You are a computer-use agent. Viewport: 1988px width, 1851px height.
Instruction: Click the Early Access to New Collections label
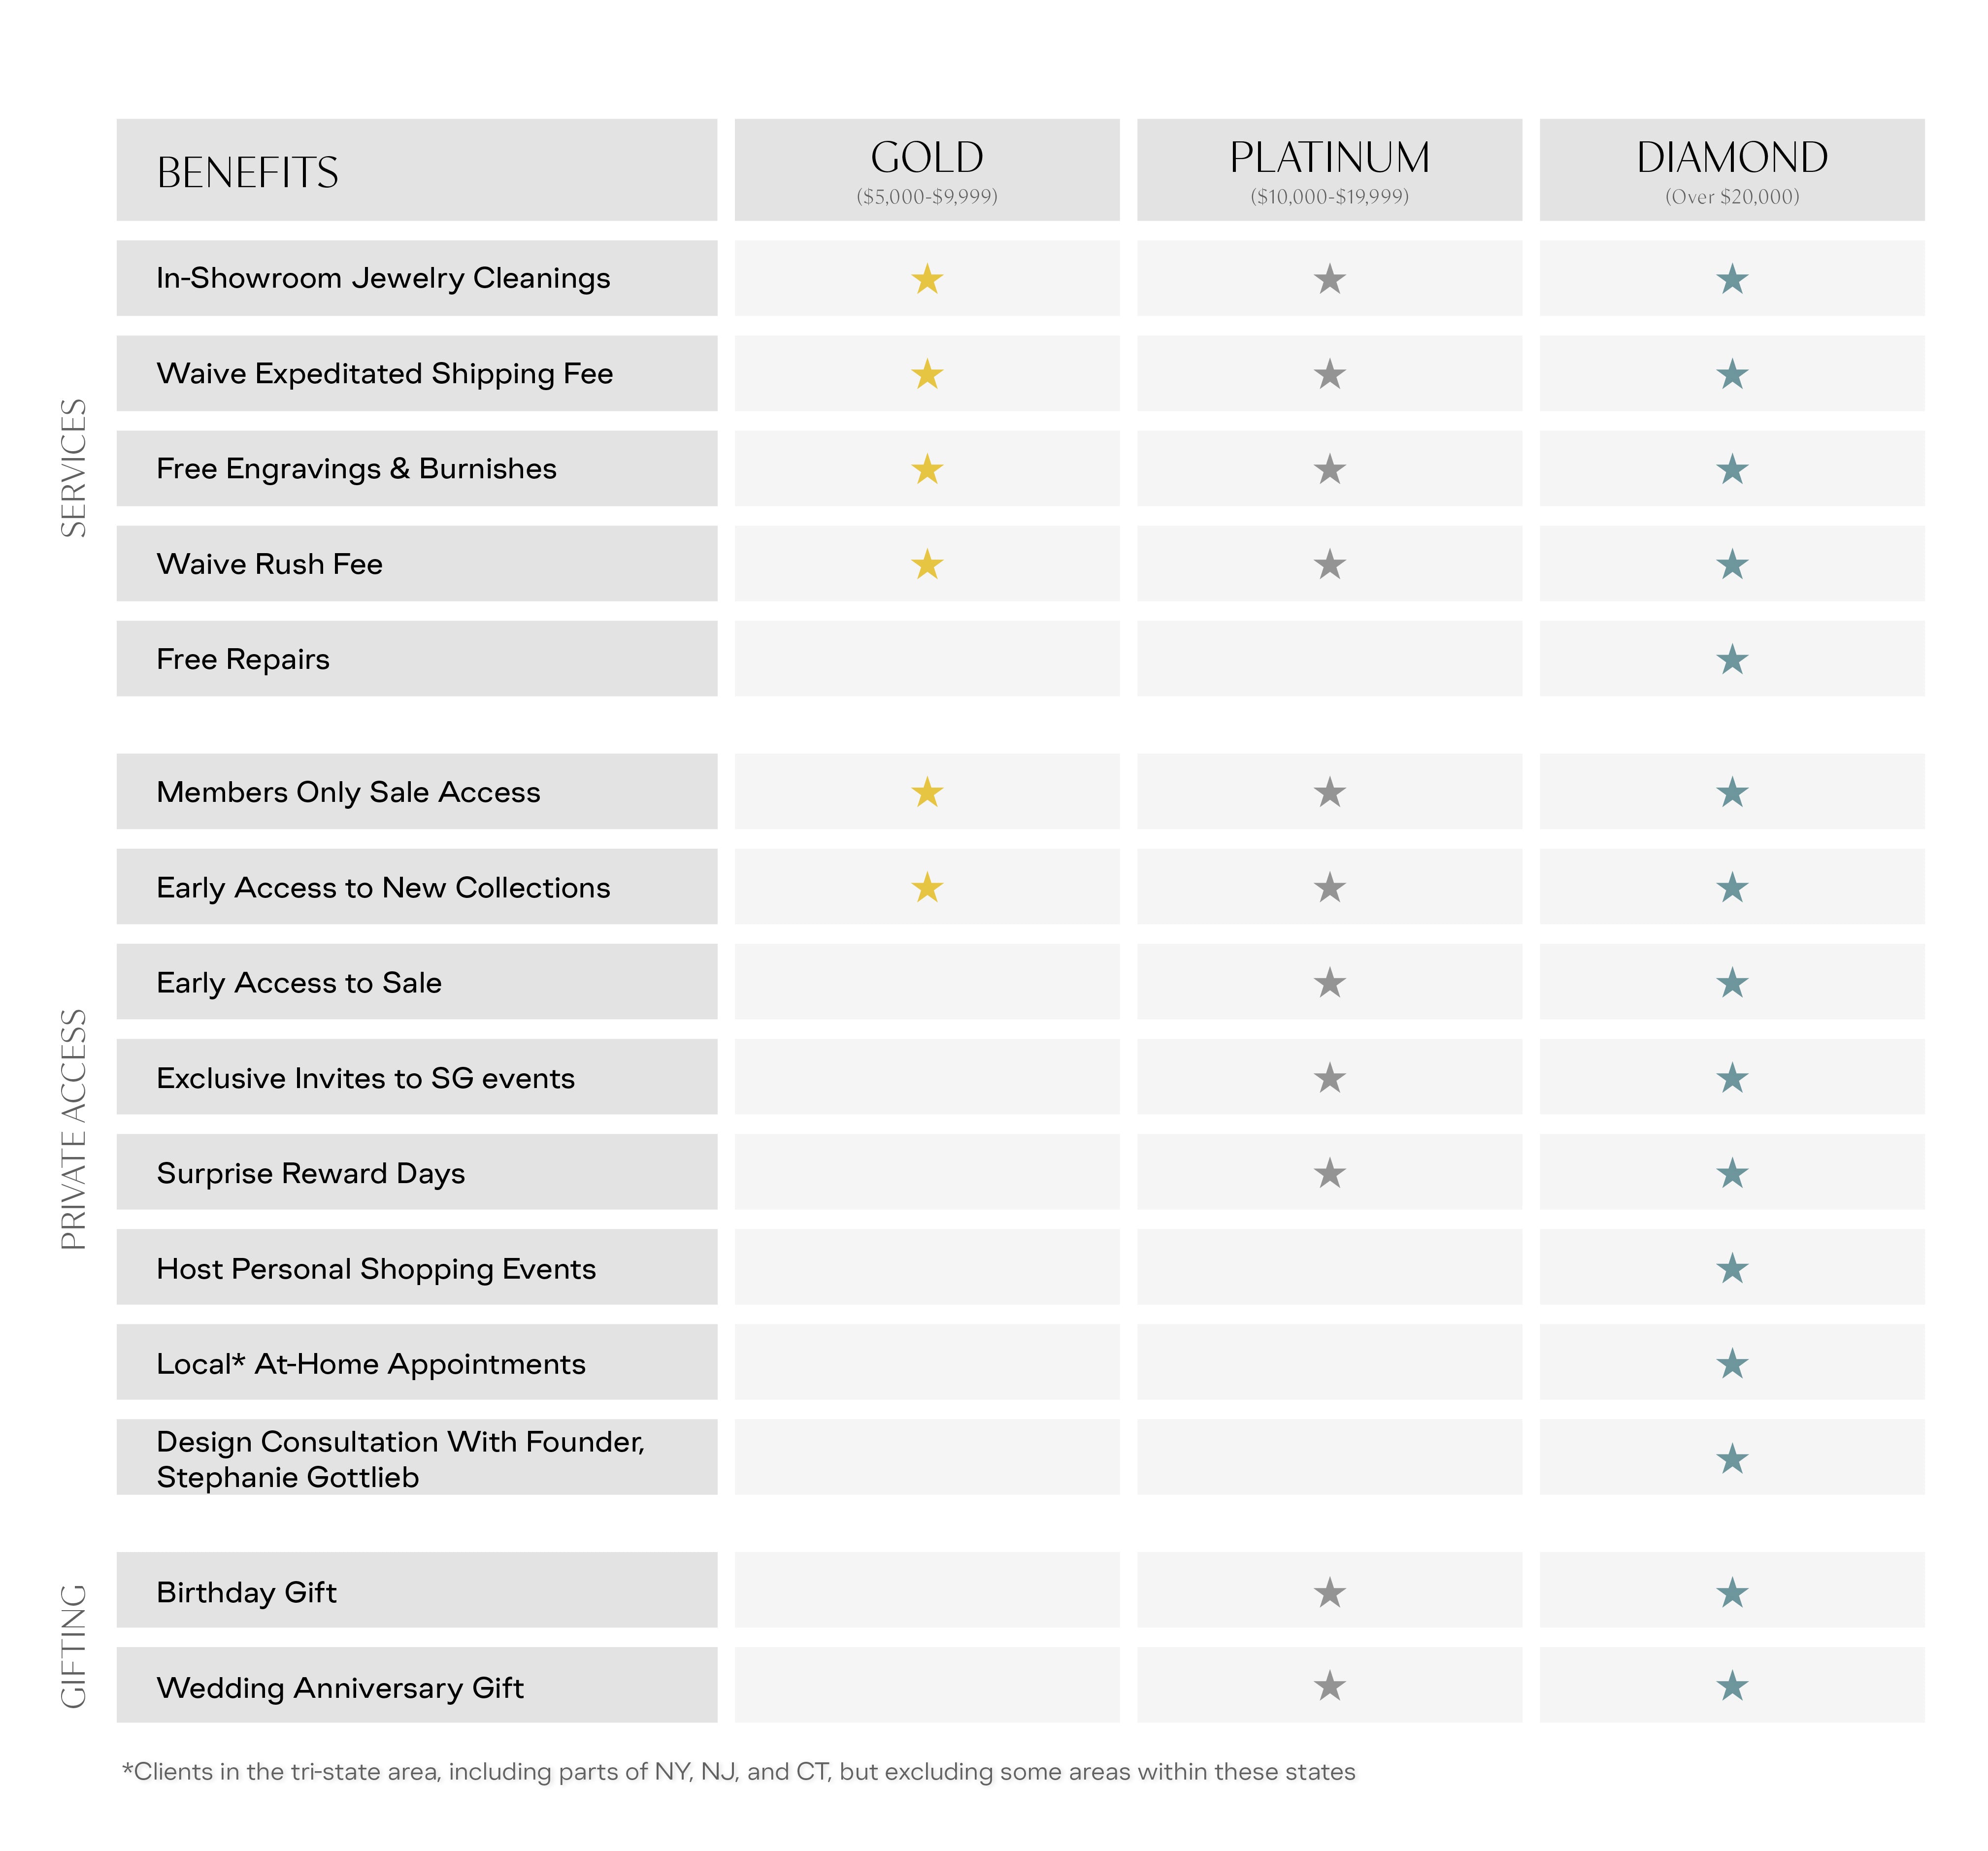pyautogui.click(x=383, y=887)
